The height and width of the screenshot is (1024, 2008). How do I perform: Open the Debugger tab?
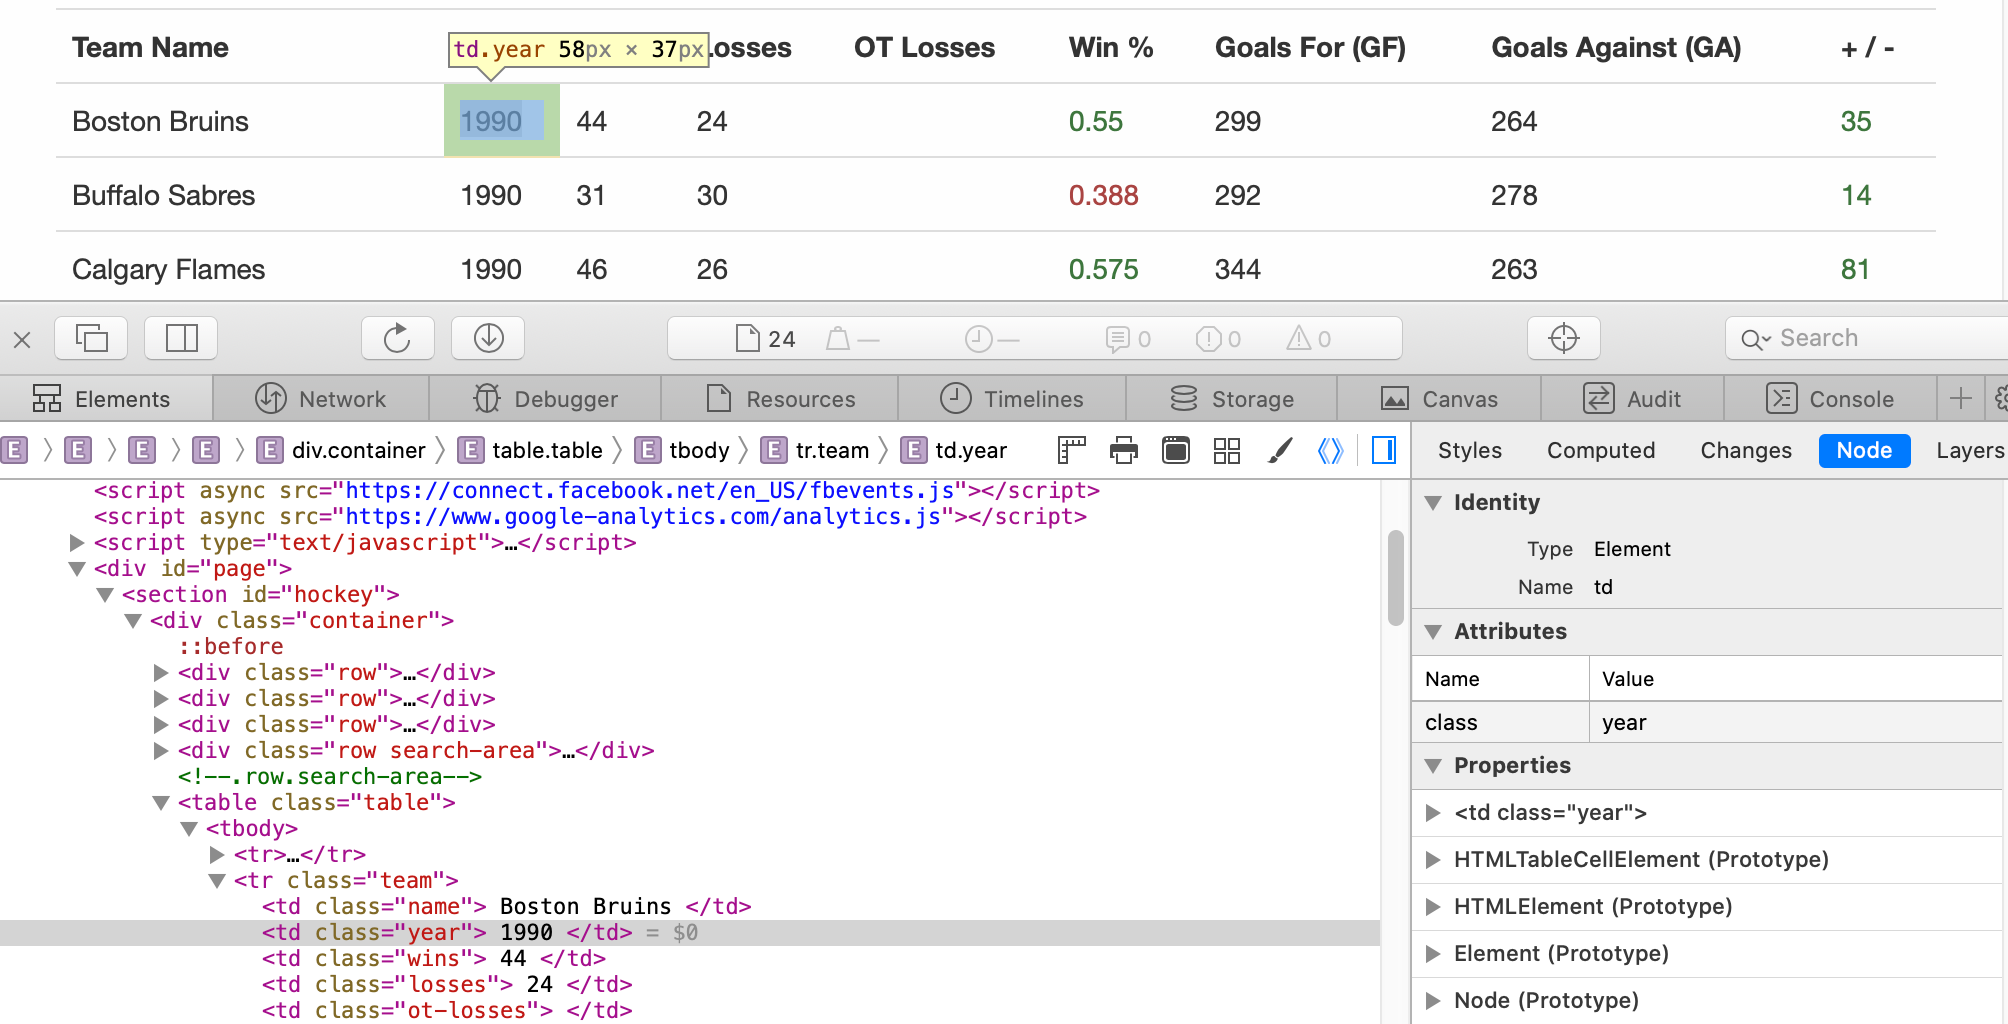tap(545, 399)
